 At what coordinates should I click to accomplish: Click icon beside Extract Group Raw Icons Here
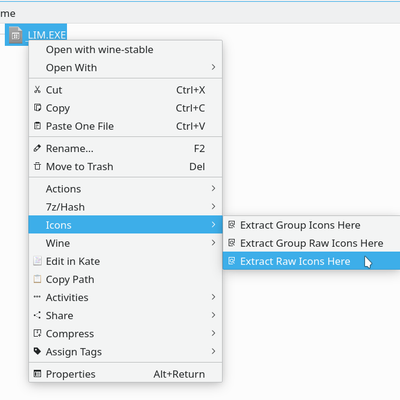[x=232, y=243]
